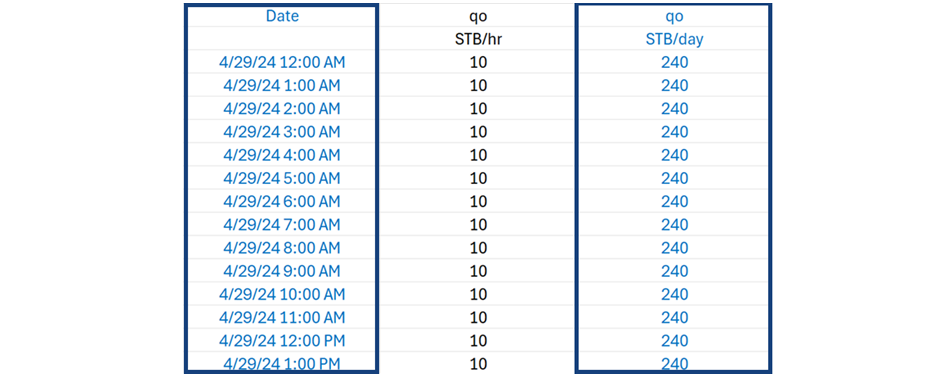Screen dimensions: 938x377
Task: Select the 4/29/24 5:00 AM date cell
Action: click(x=282, y=178)
